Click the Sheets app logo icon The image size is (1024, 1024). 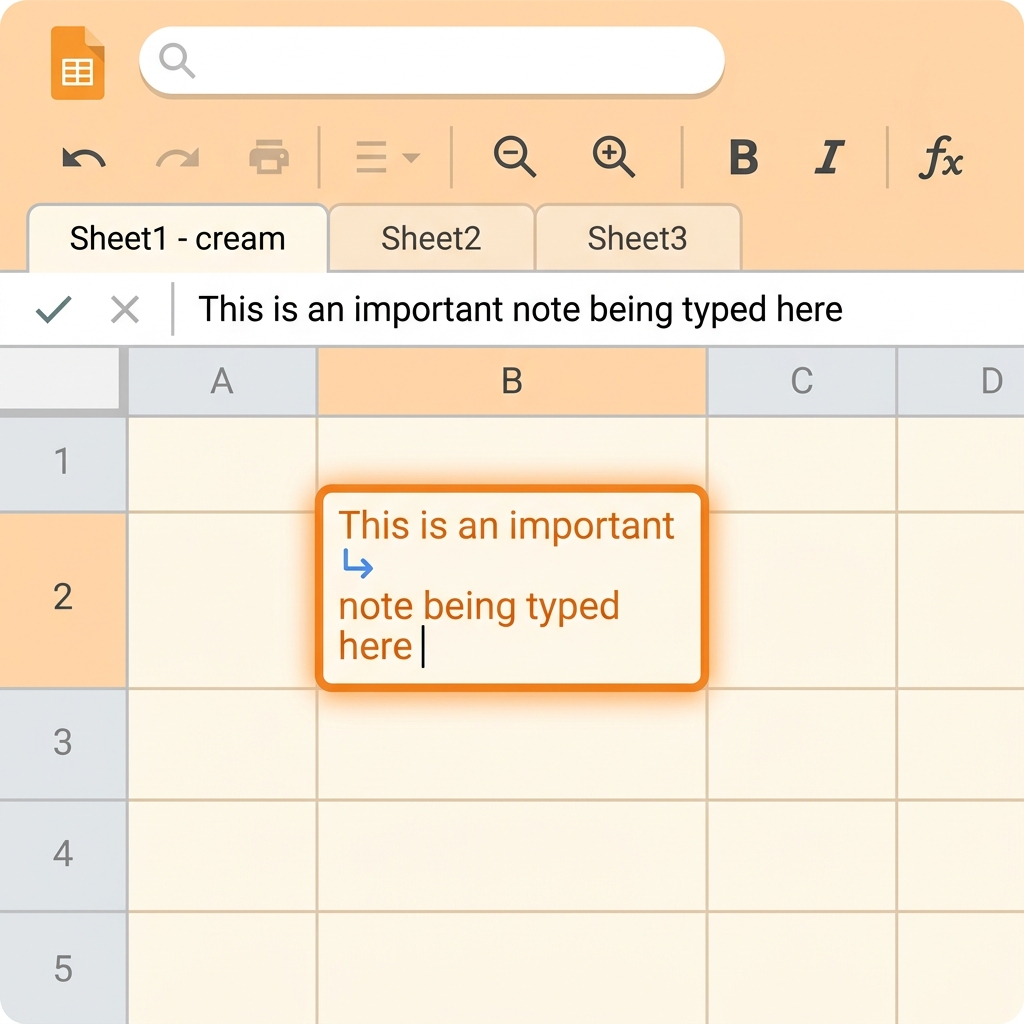[78, 63]
